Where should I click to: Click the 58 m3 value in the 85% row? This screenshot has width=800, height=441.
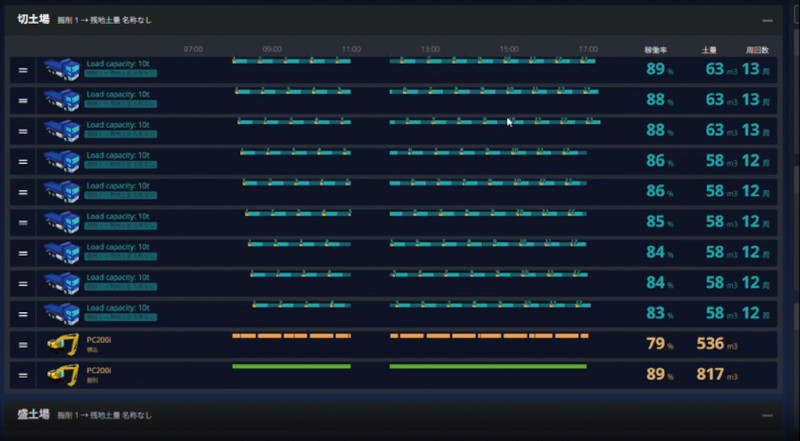(x=722, y=222)
